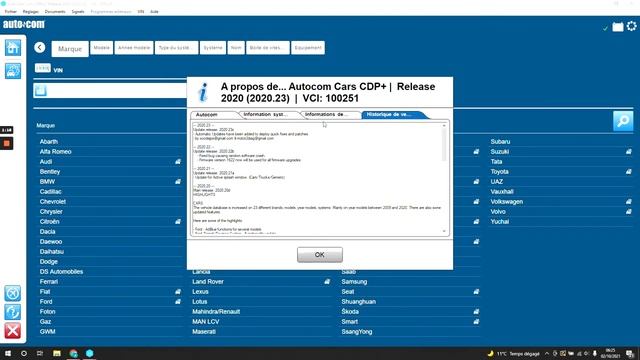Select the SsangYong brand
This screenshot has height=360, width=640.
(357, 332)
